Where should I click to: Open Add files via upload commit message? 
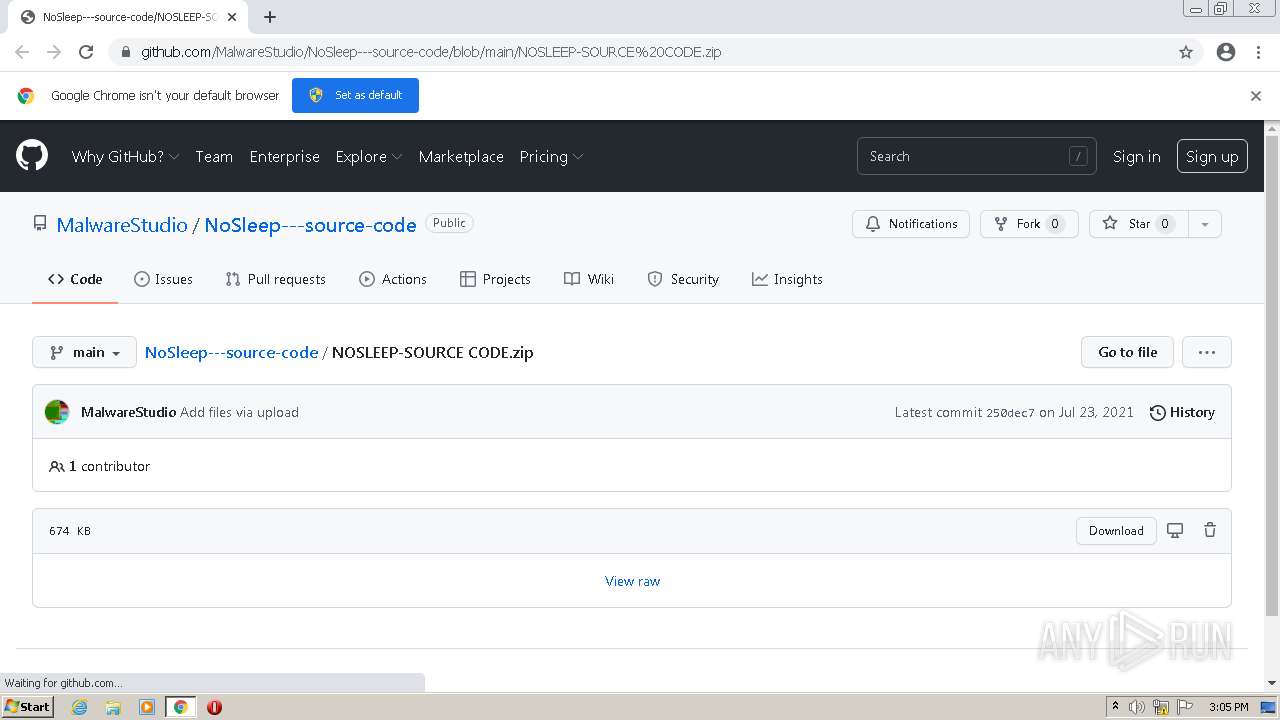coord(239,412)
